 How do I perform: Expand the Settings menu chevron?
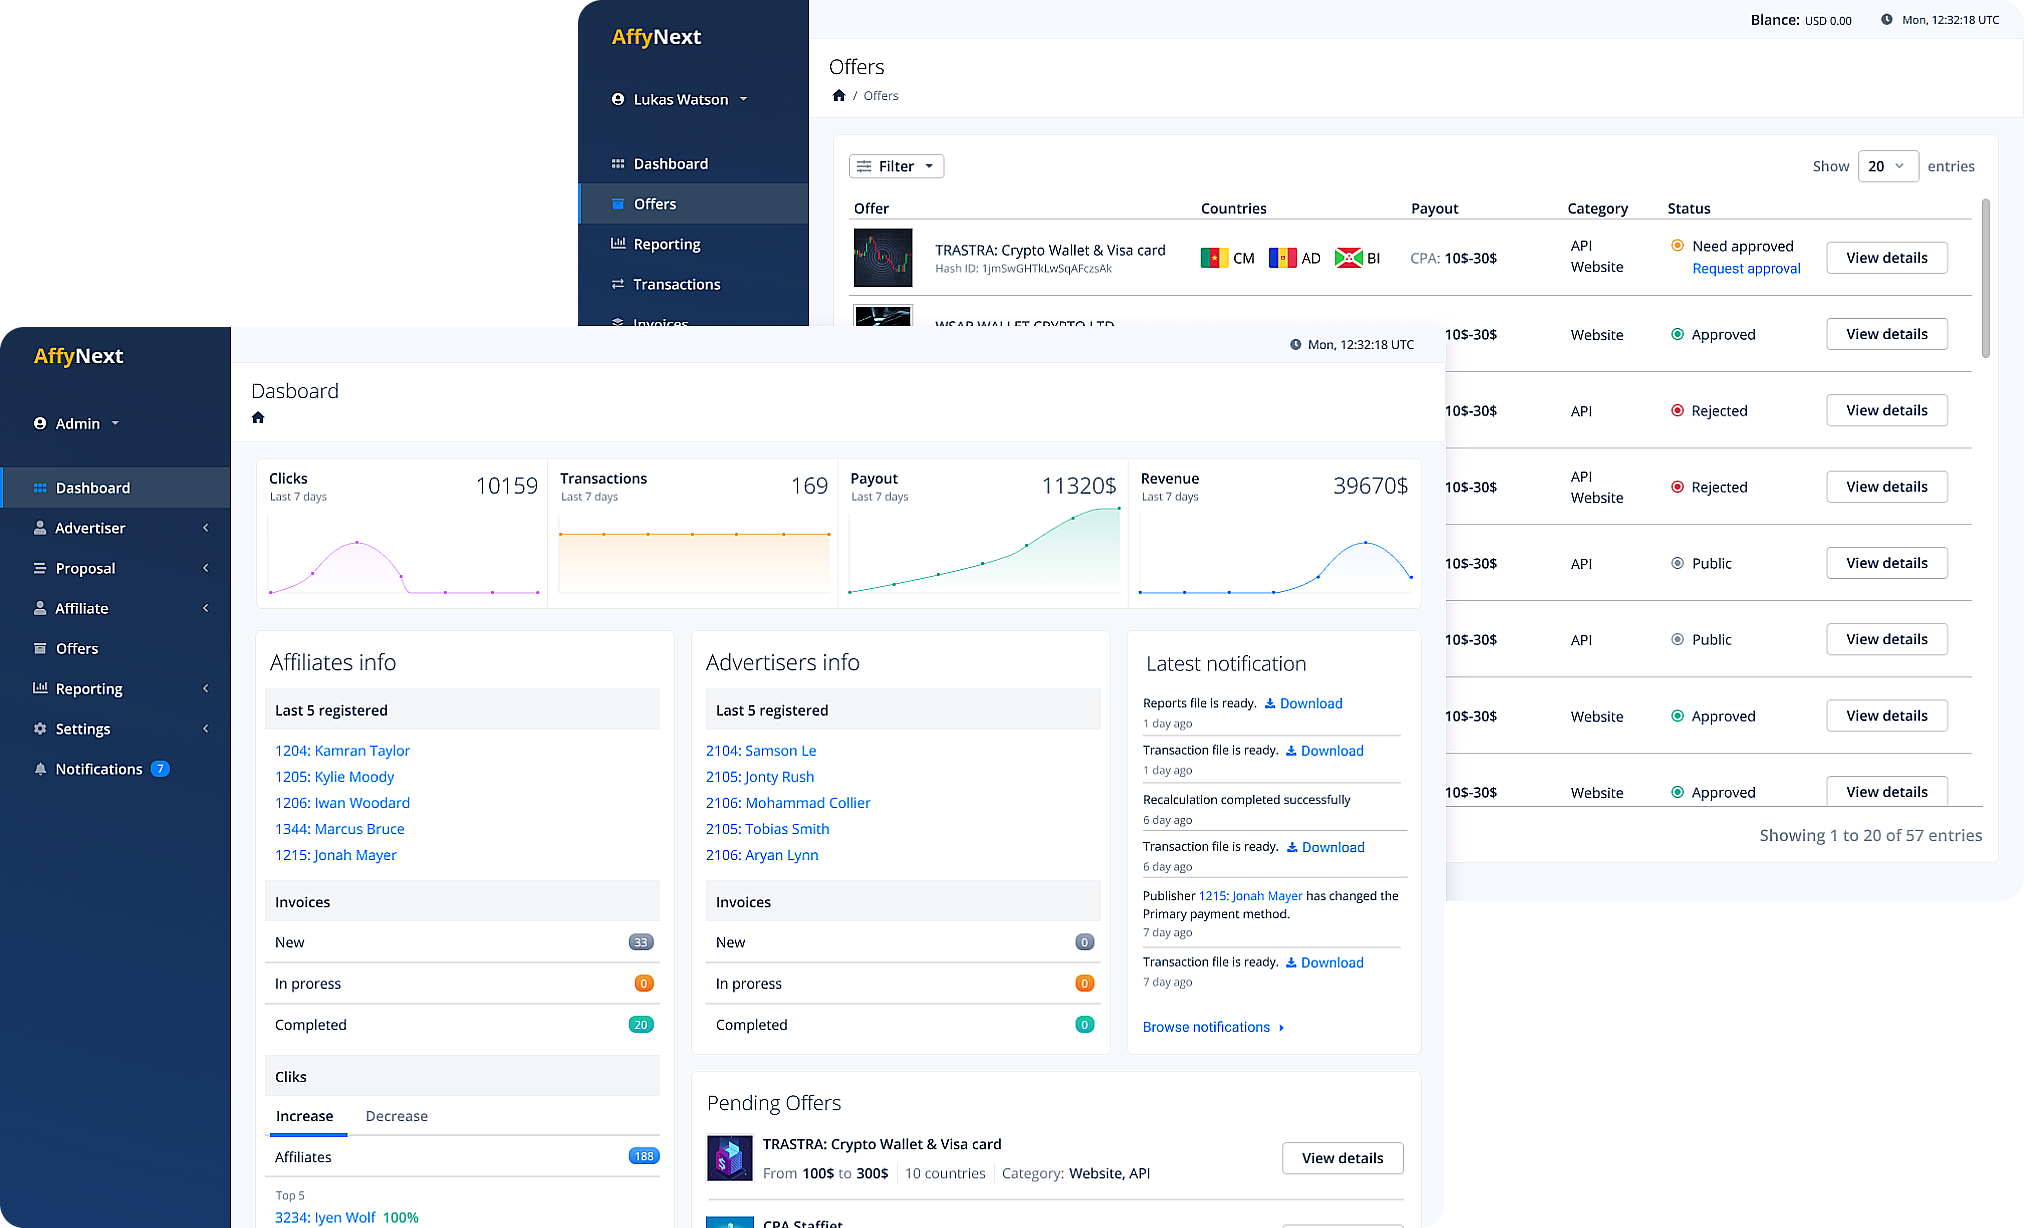pyautogui.click(x=206, y=729)
